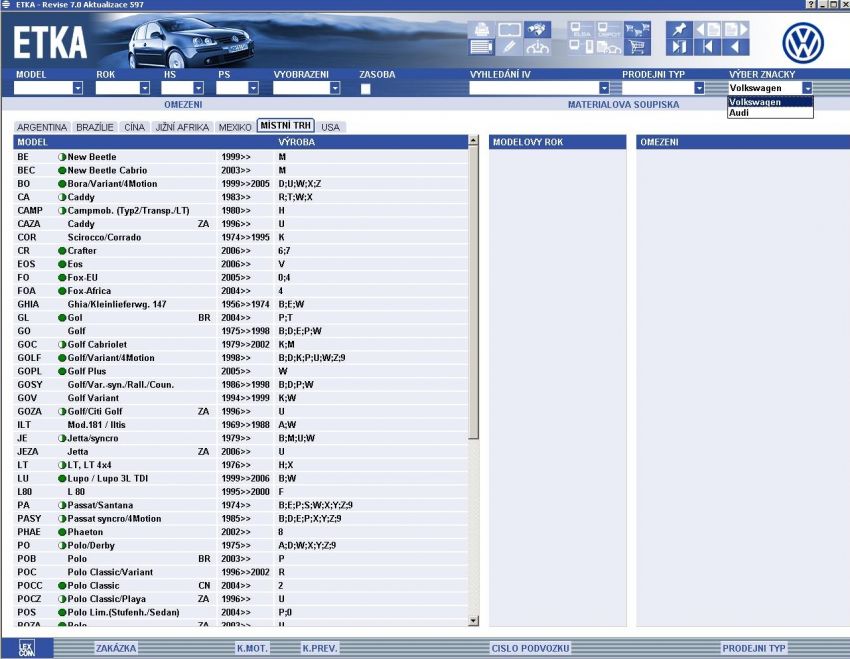Expand the HS dropdown
Viewport: 850px width, 659px height.
198,88
